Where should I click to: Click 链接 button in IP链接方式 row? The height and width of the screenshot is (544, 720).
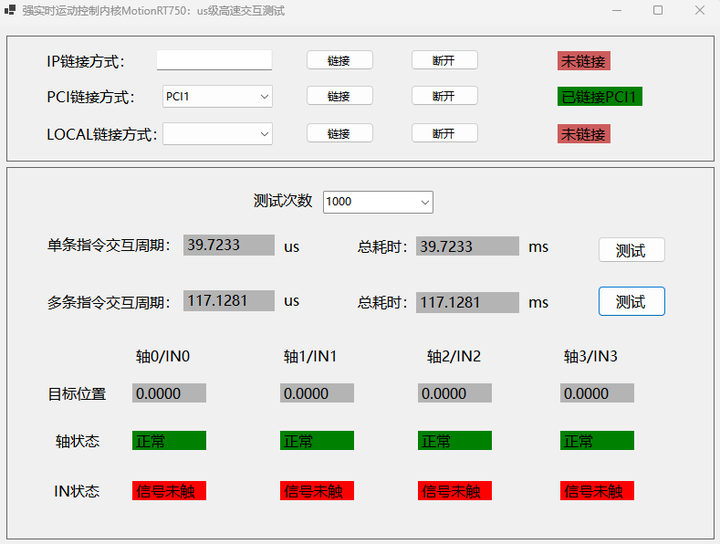[x=339, y=60]
